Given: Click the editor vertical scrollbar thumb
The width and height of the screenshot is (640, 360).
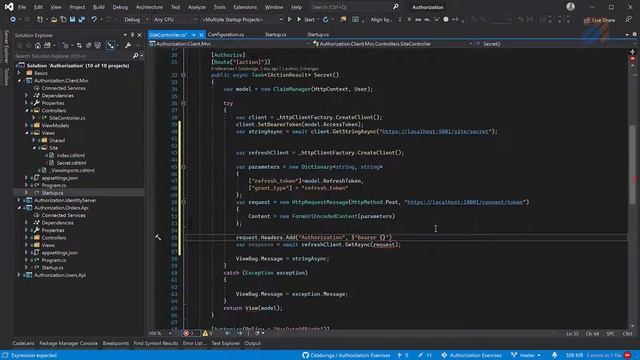Looking at the screenshot, I should 632,163.
